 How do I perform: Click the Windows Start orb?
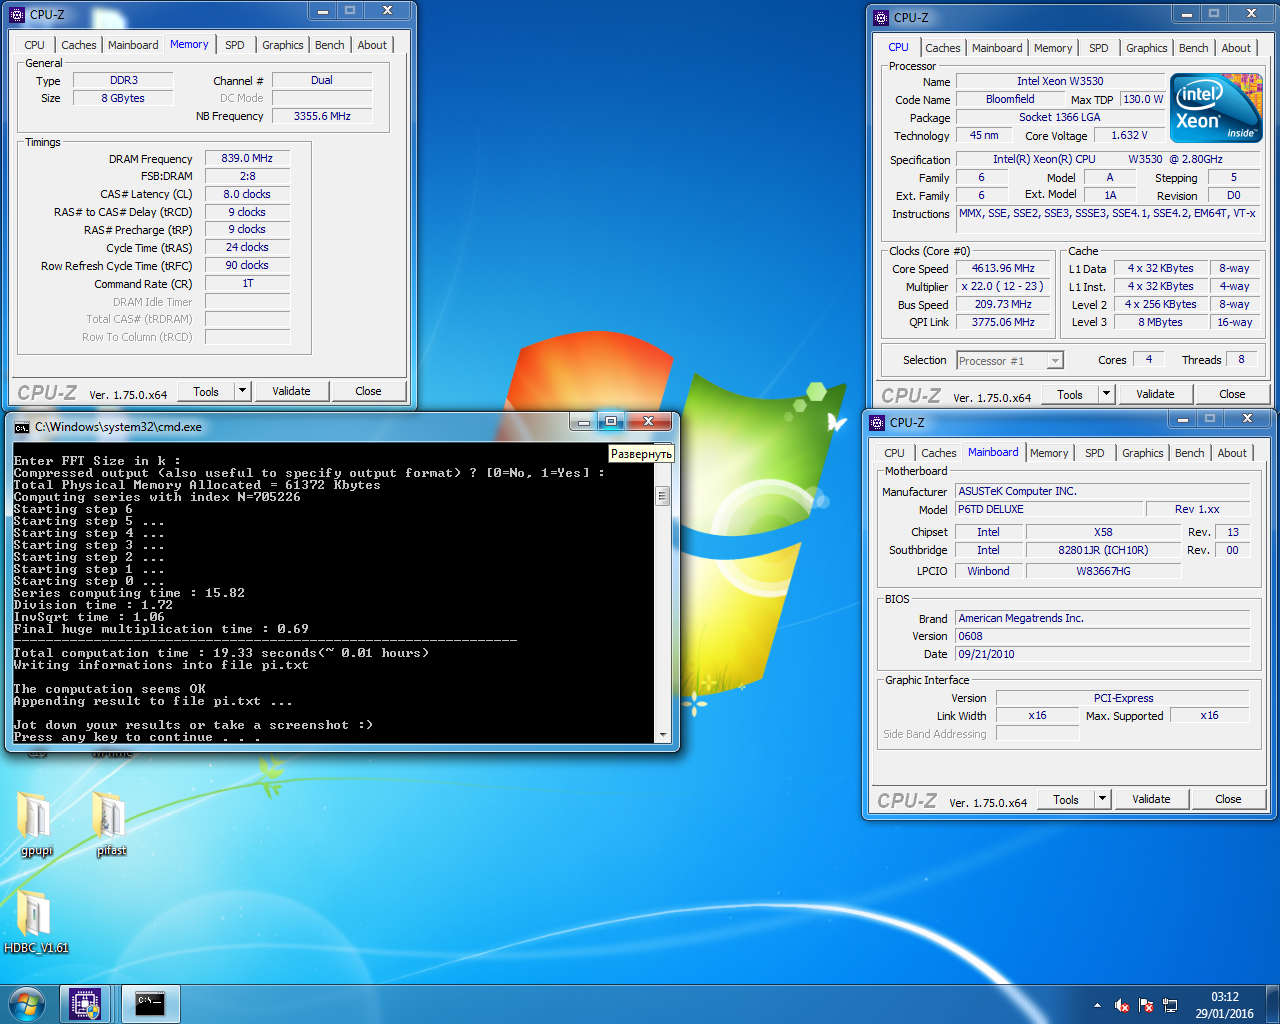point(27,1004)
